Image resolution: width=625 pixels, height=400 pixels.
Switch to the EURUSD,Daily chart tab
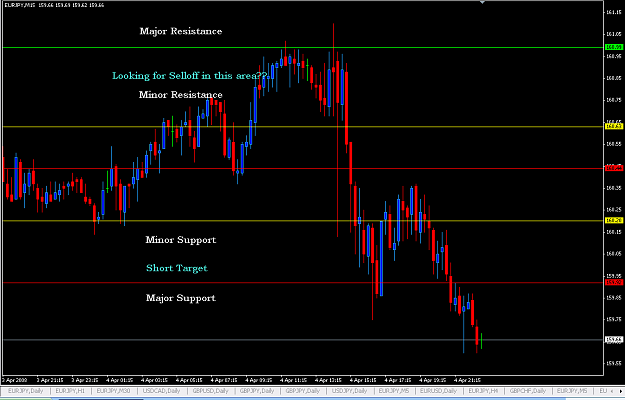(439, 391)
